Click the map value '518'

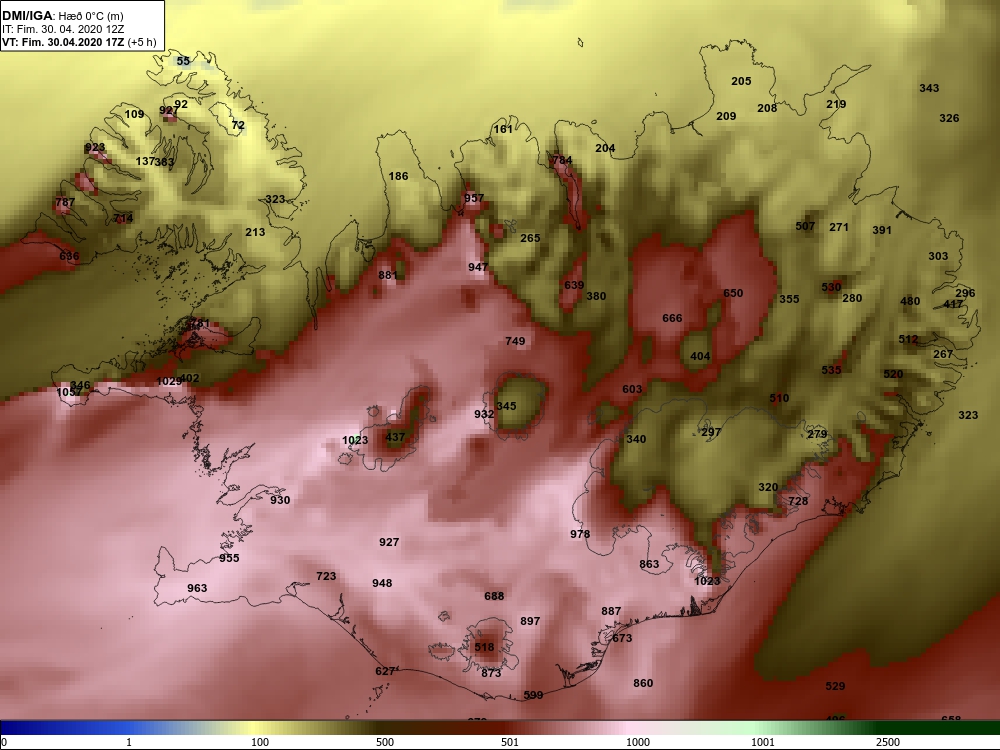(x=484, y=647)
